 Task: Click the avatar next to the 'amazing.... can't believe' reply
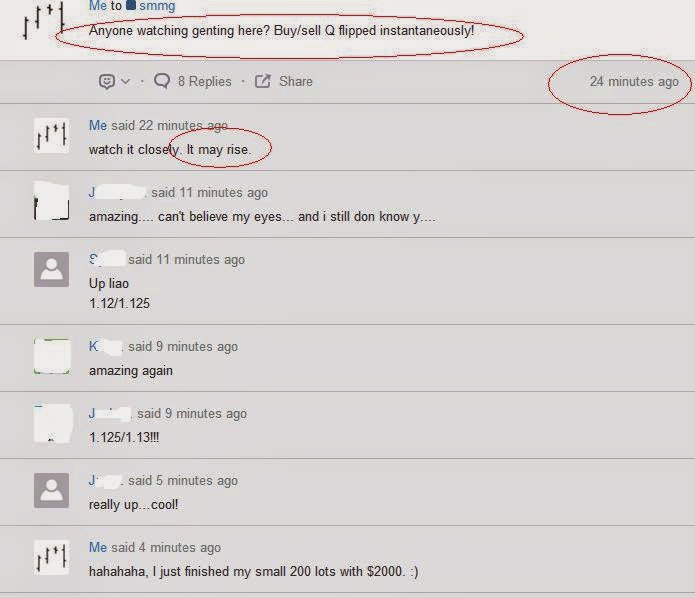(x=51, y=202)
